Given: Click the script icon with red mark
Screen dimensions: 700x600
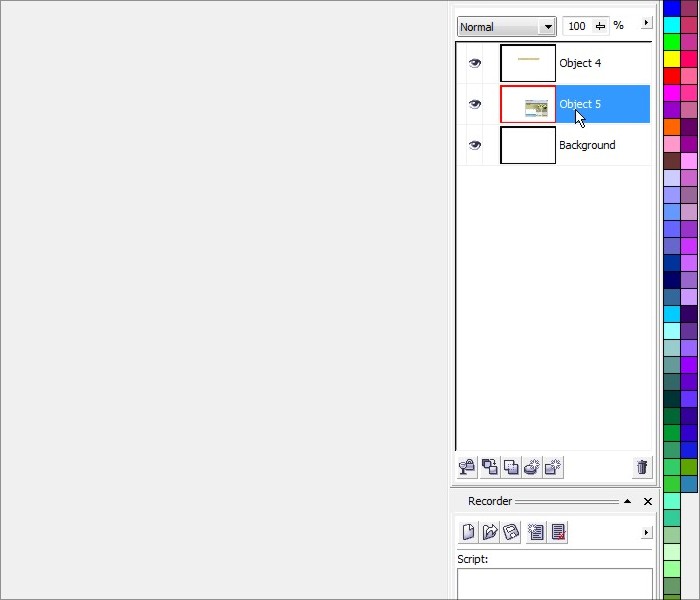Looking at the screenshot, I should pos(558,532).
